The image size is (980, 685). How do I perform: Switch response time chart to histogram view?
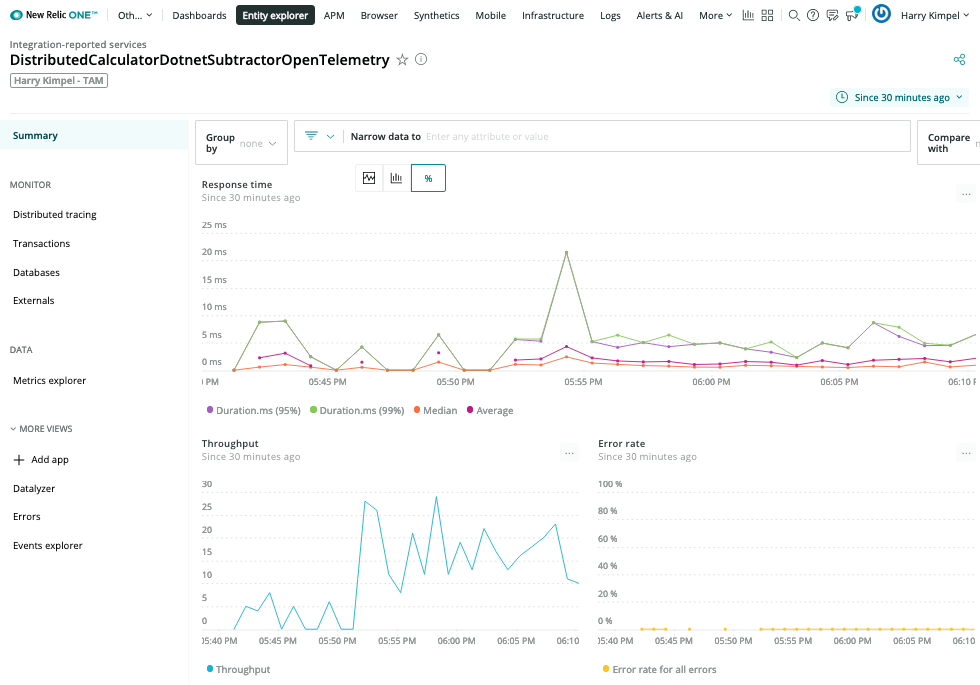tap(397, 178)
